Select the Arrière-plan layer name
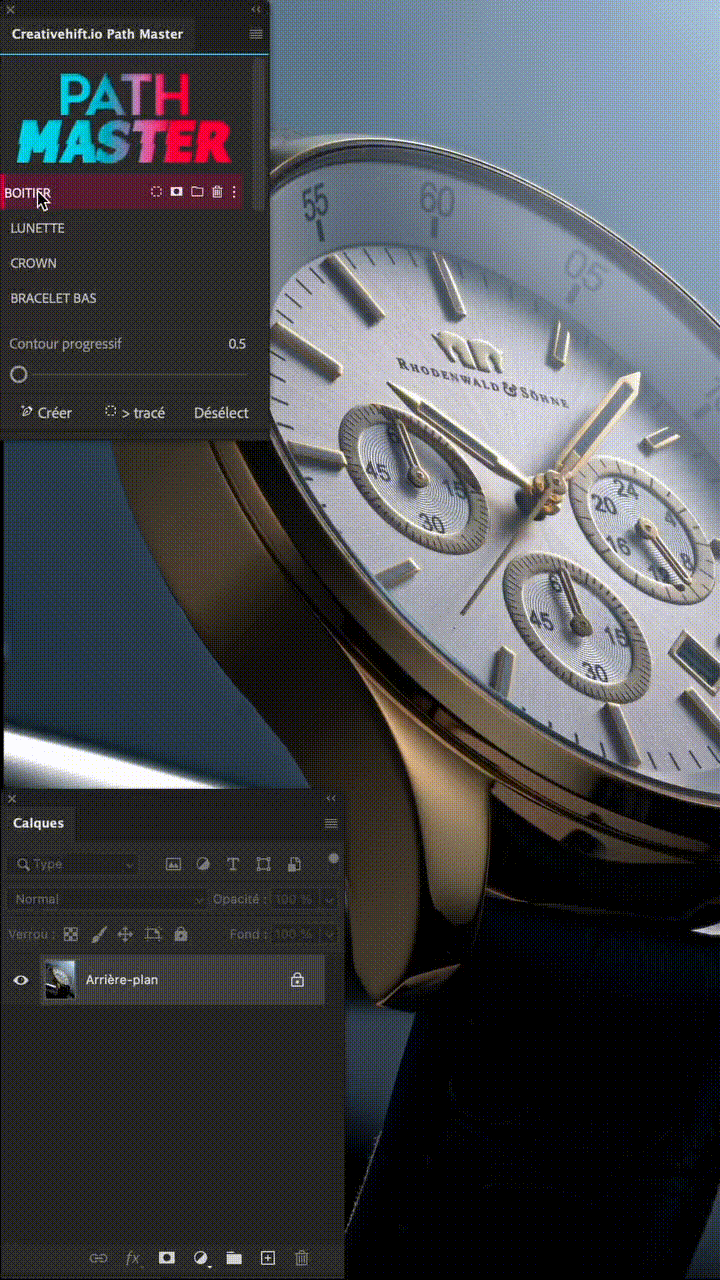The image size is (720, 1280). [x=122, y=980]
